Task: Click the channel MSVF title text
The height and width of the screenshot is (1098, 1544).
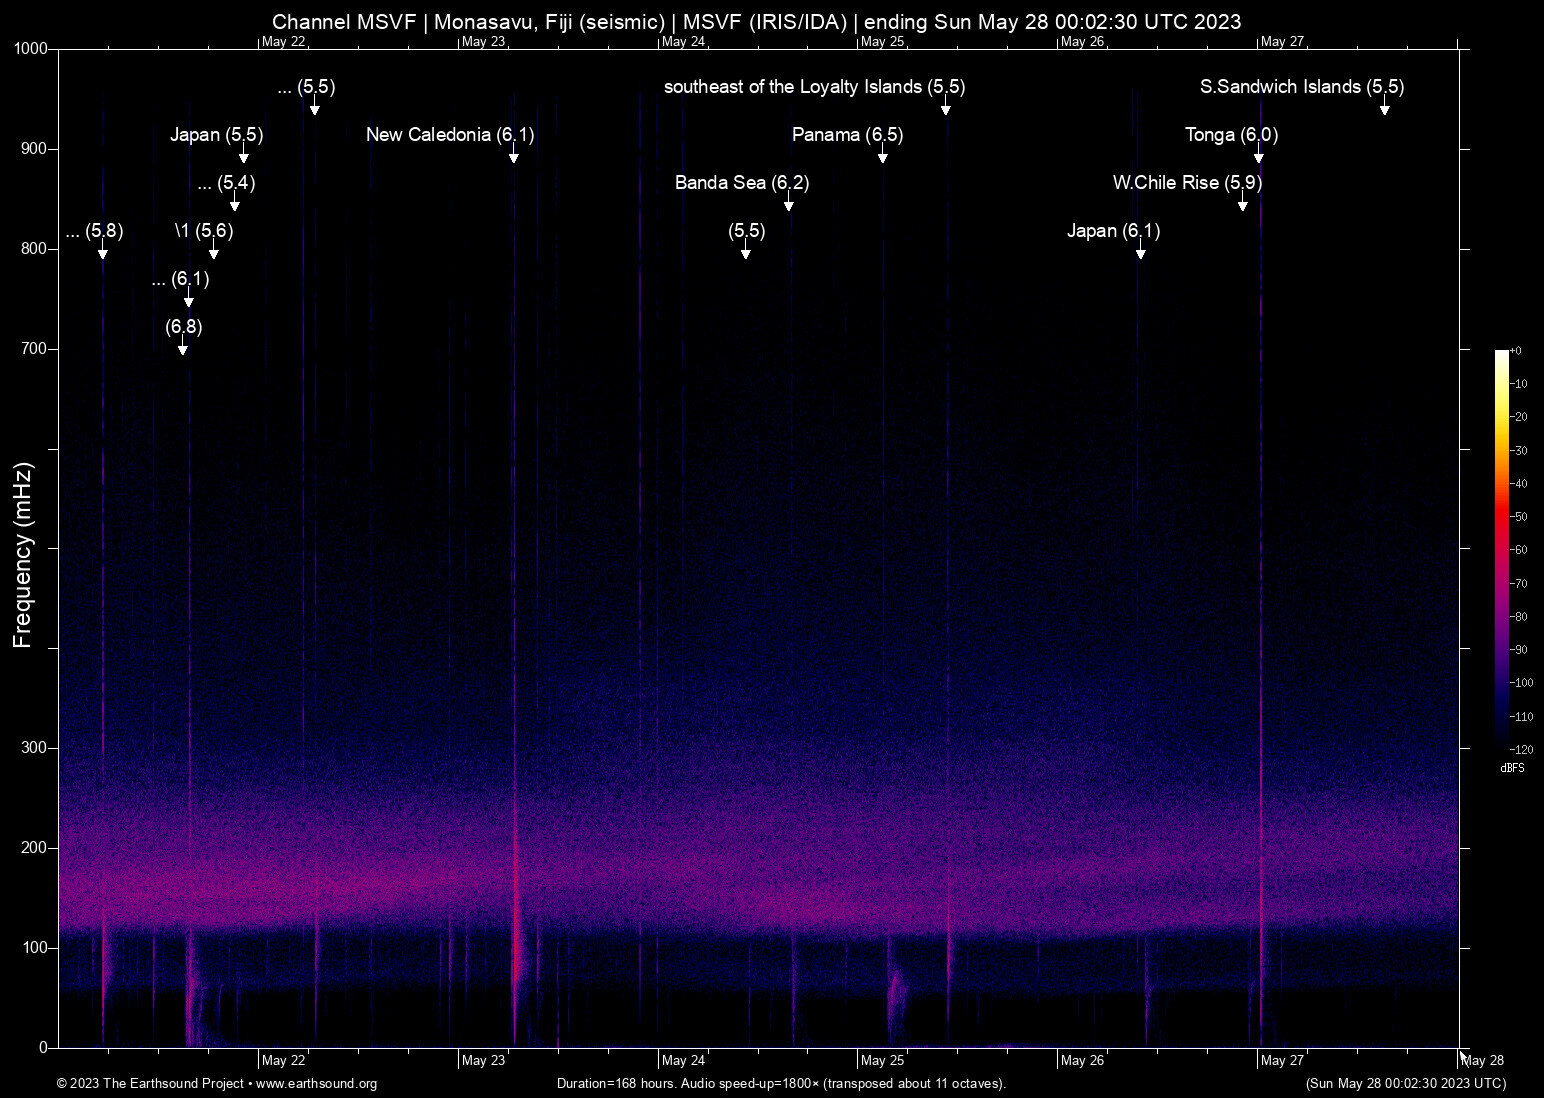Action: point(757,21)
